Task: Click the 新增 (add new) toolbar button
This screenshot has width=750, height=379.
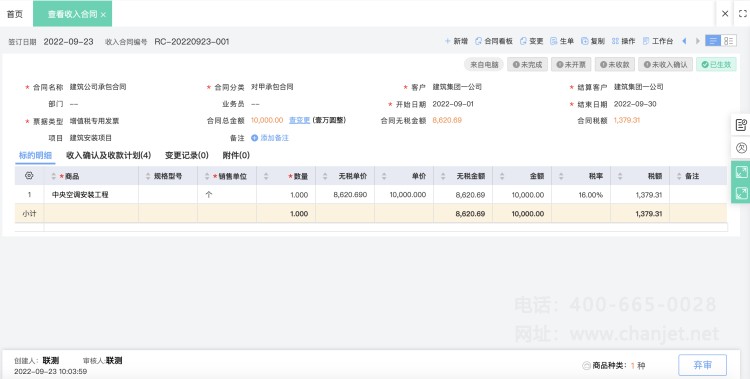Action: [456, 41]
